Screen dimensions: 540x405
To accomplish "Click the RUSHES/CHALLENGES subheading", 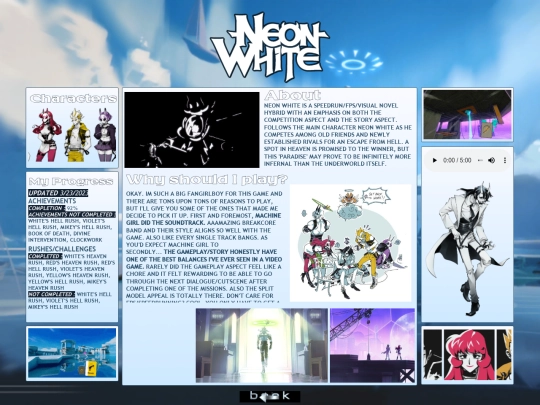I will [x=62, y=249].
